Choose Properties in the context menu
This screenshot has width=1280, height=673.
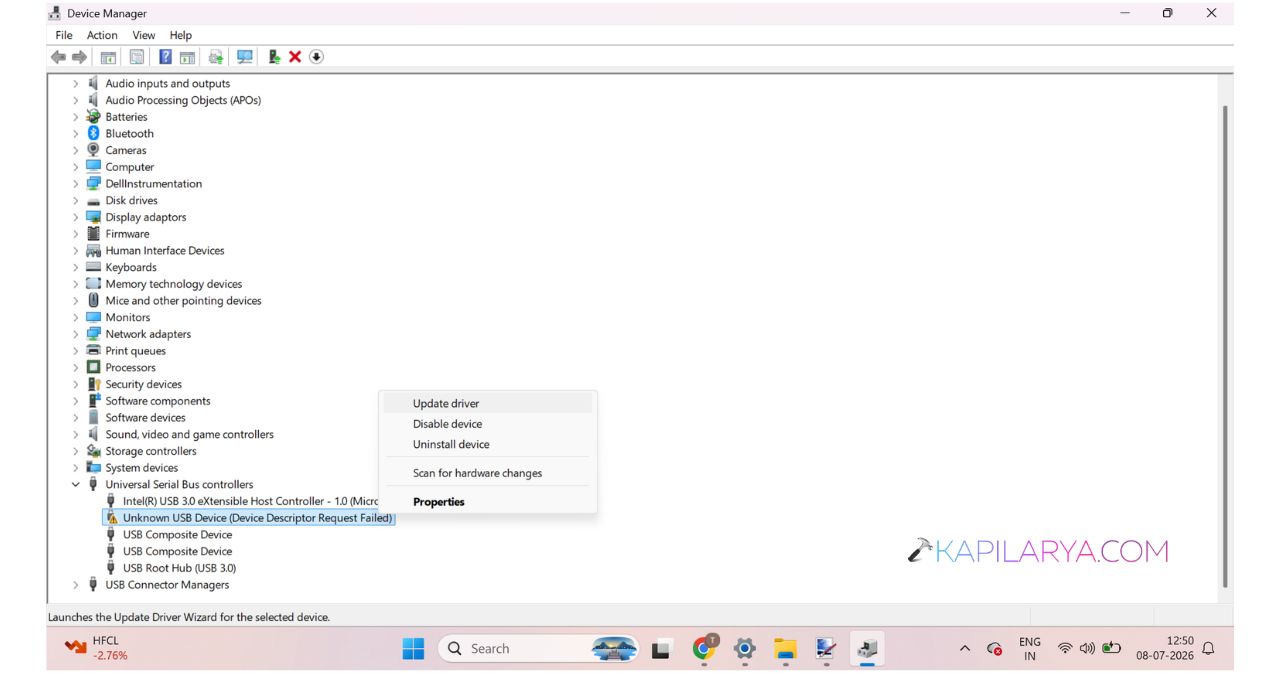(x=490, y=502)
